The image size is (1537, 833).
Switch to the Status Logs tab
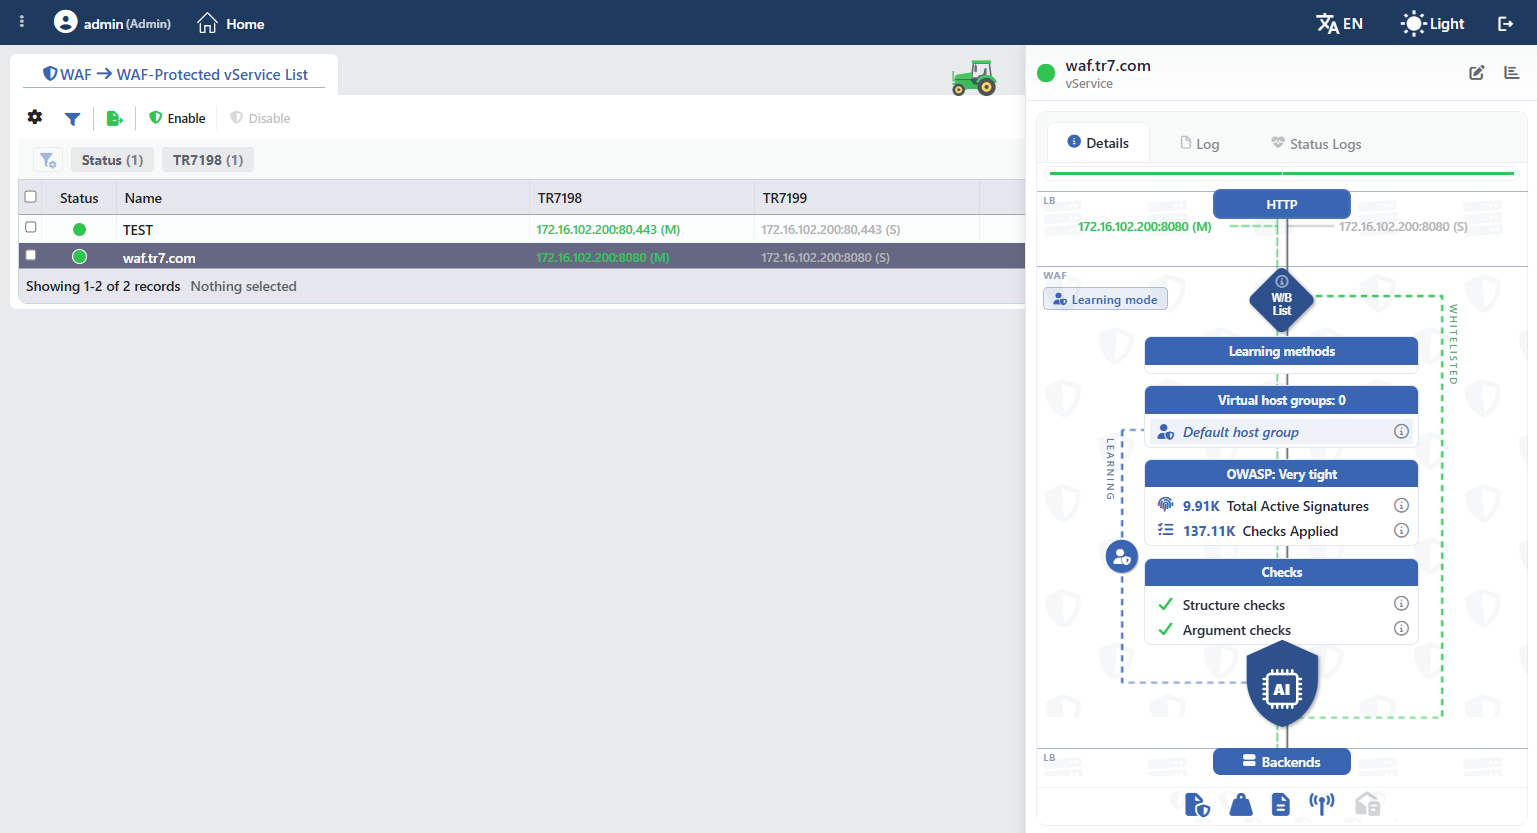[x=1316, y=144]
